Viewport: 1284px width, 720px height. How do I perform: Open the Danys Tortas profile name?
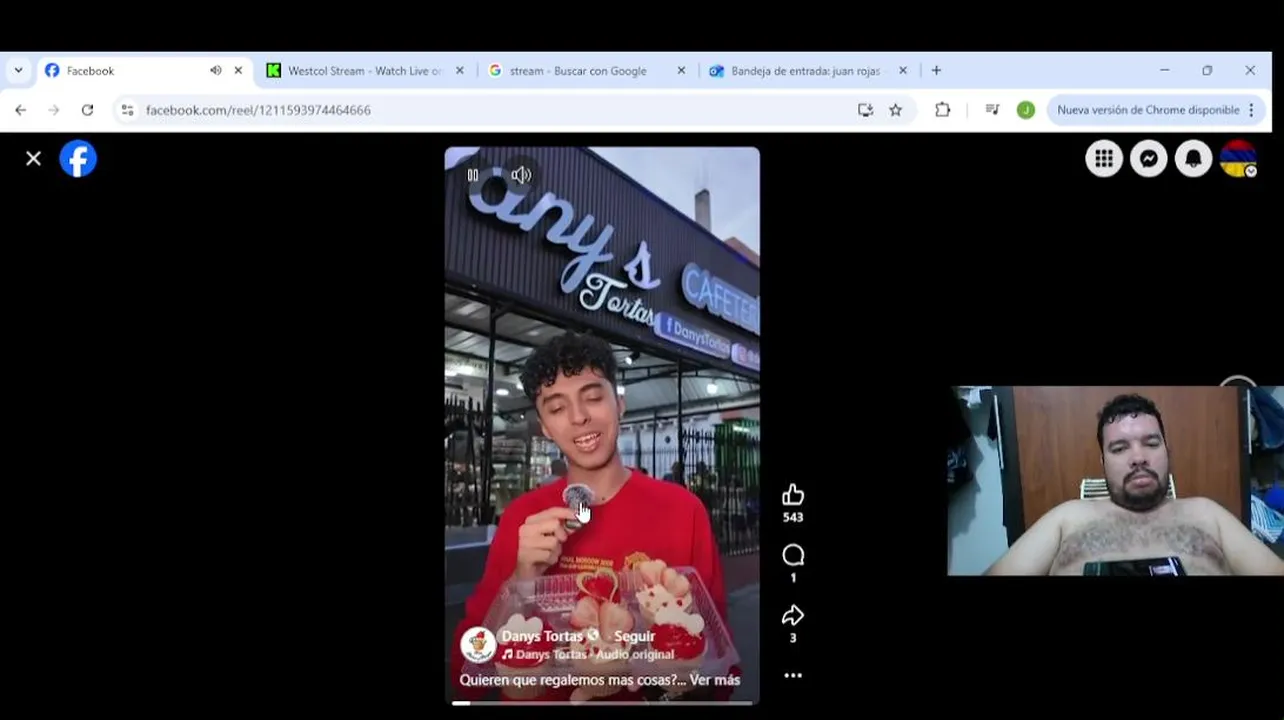tap(542, 636)
